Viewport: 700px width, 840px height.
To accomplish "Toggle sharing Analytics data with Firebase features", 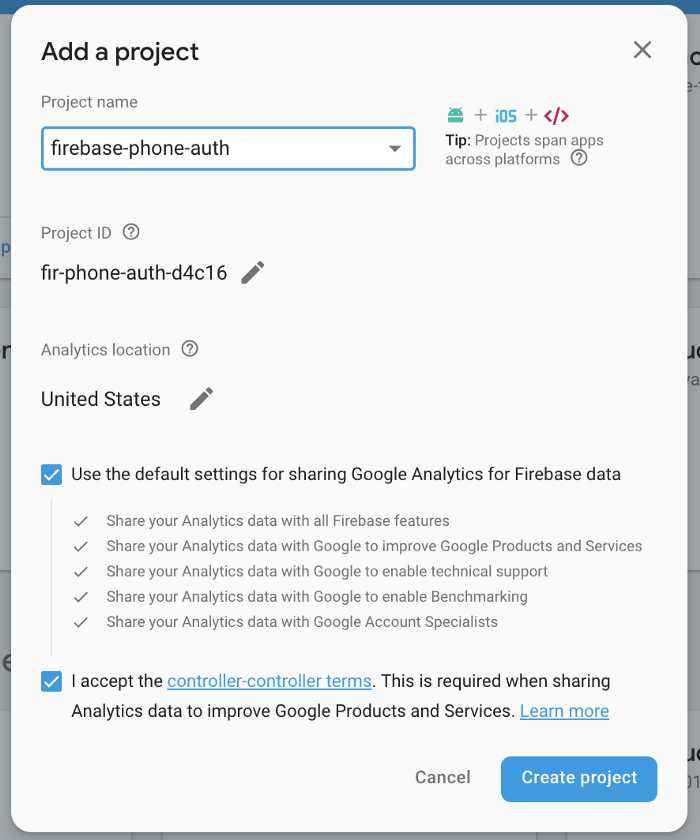I will (81, 521).
